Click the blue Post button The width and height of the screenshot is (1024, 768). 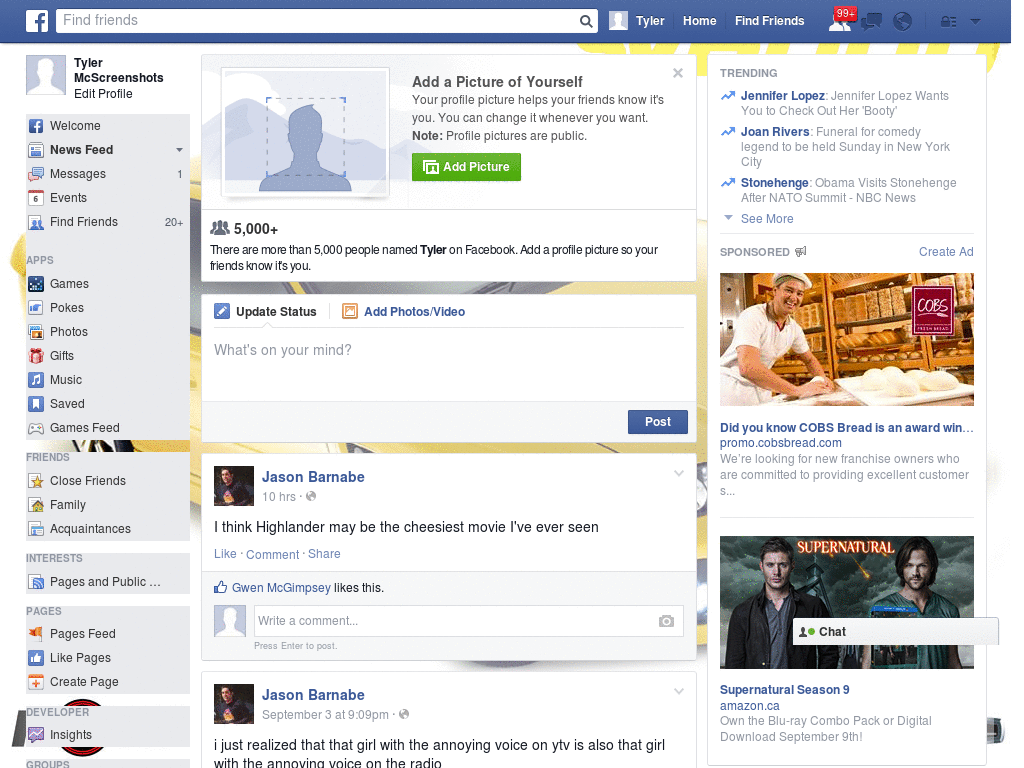click(658, 422)
